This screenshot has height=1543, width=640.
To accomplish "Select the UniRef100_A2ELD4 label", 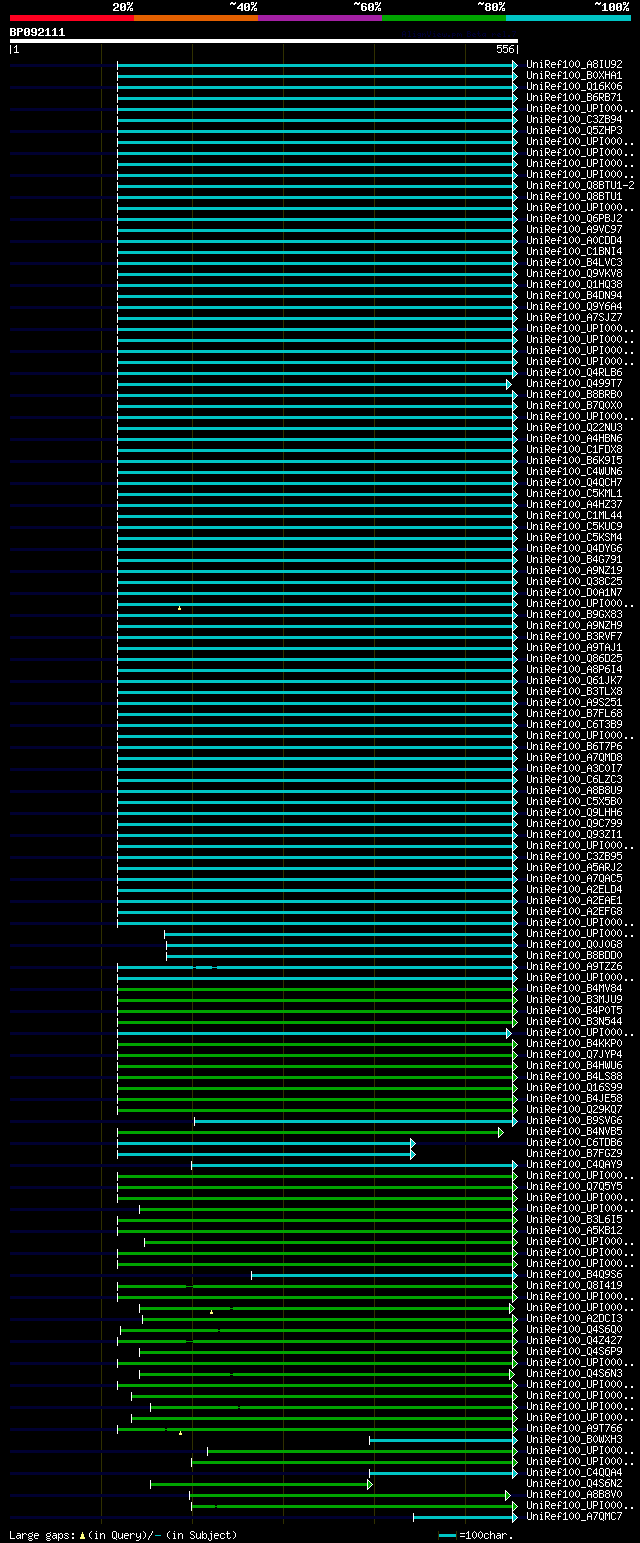I will click(x=574, y=890).
